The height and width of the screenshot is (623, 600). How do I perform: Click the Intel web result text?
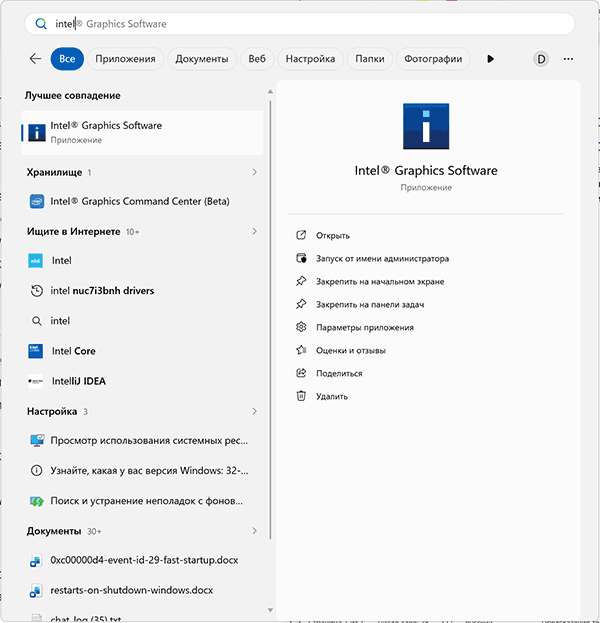pos(62,261)
